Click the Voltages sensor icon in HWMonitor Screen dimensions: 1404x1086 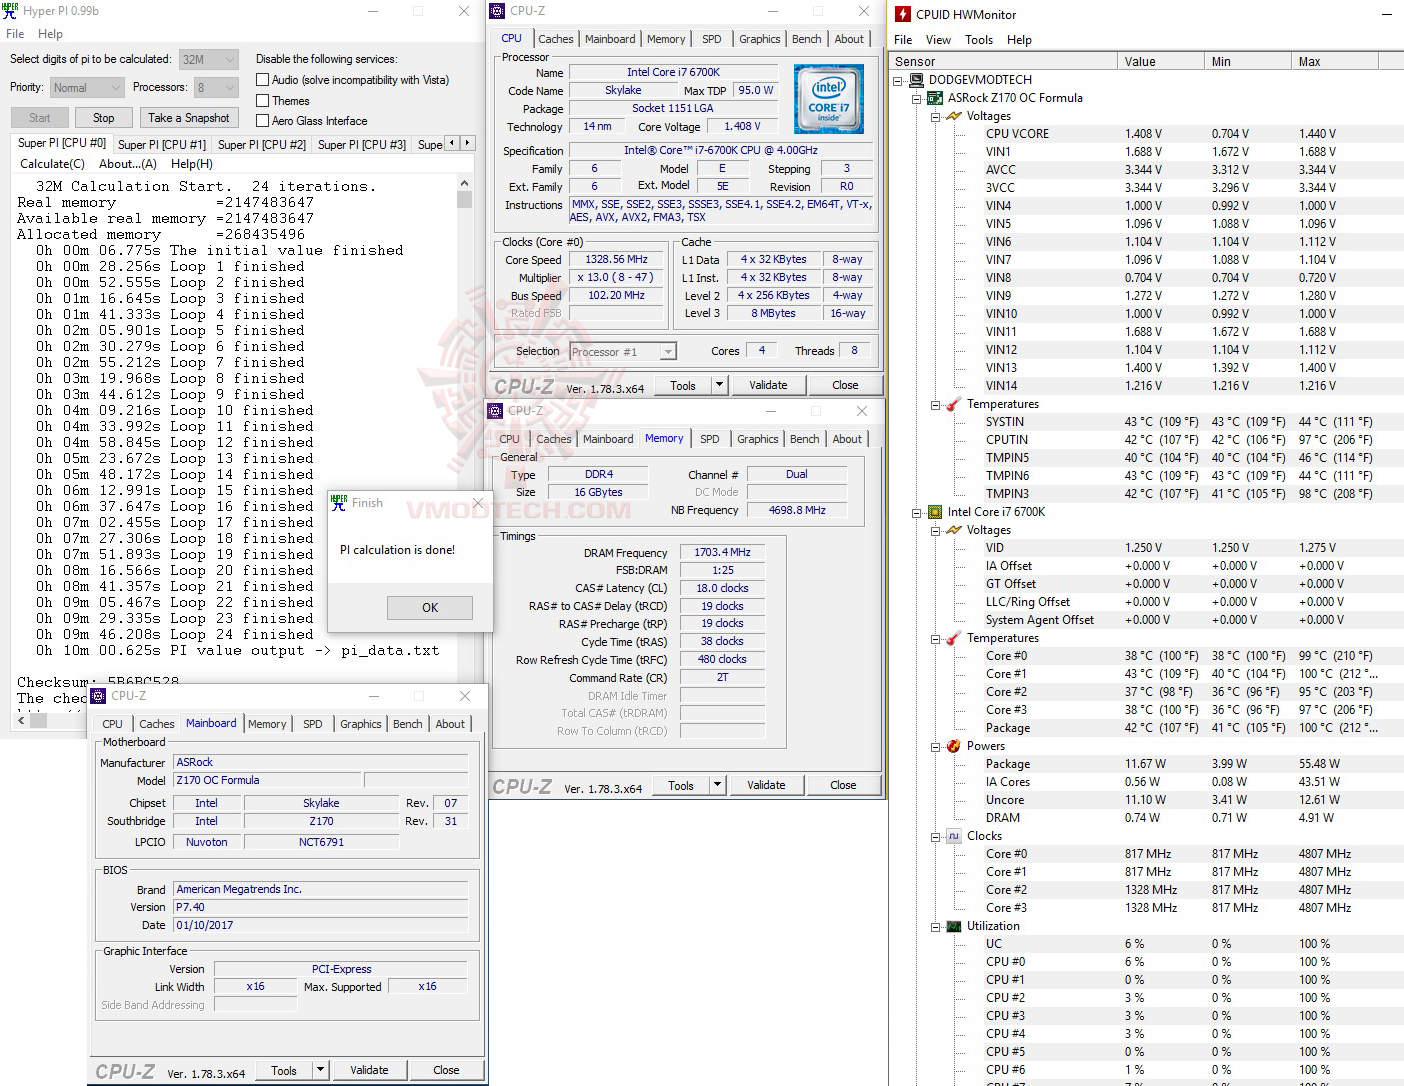click(x=952, y=116)
